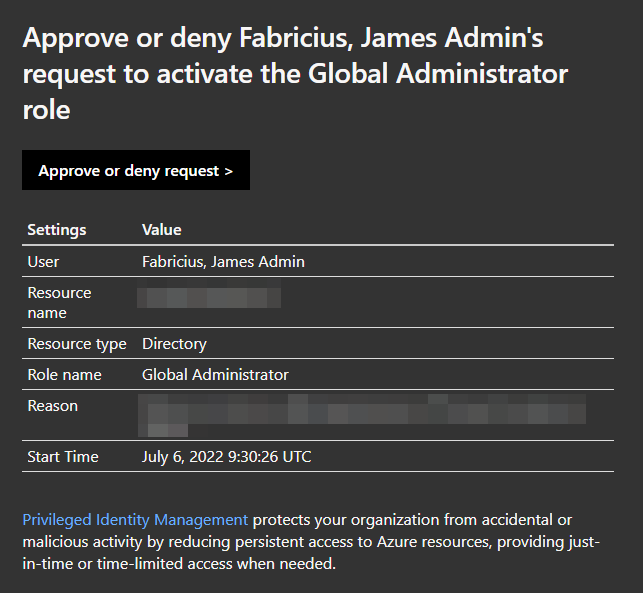Click the Azure resources description paragraph

pyautogui.click(x=311, y=542)
